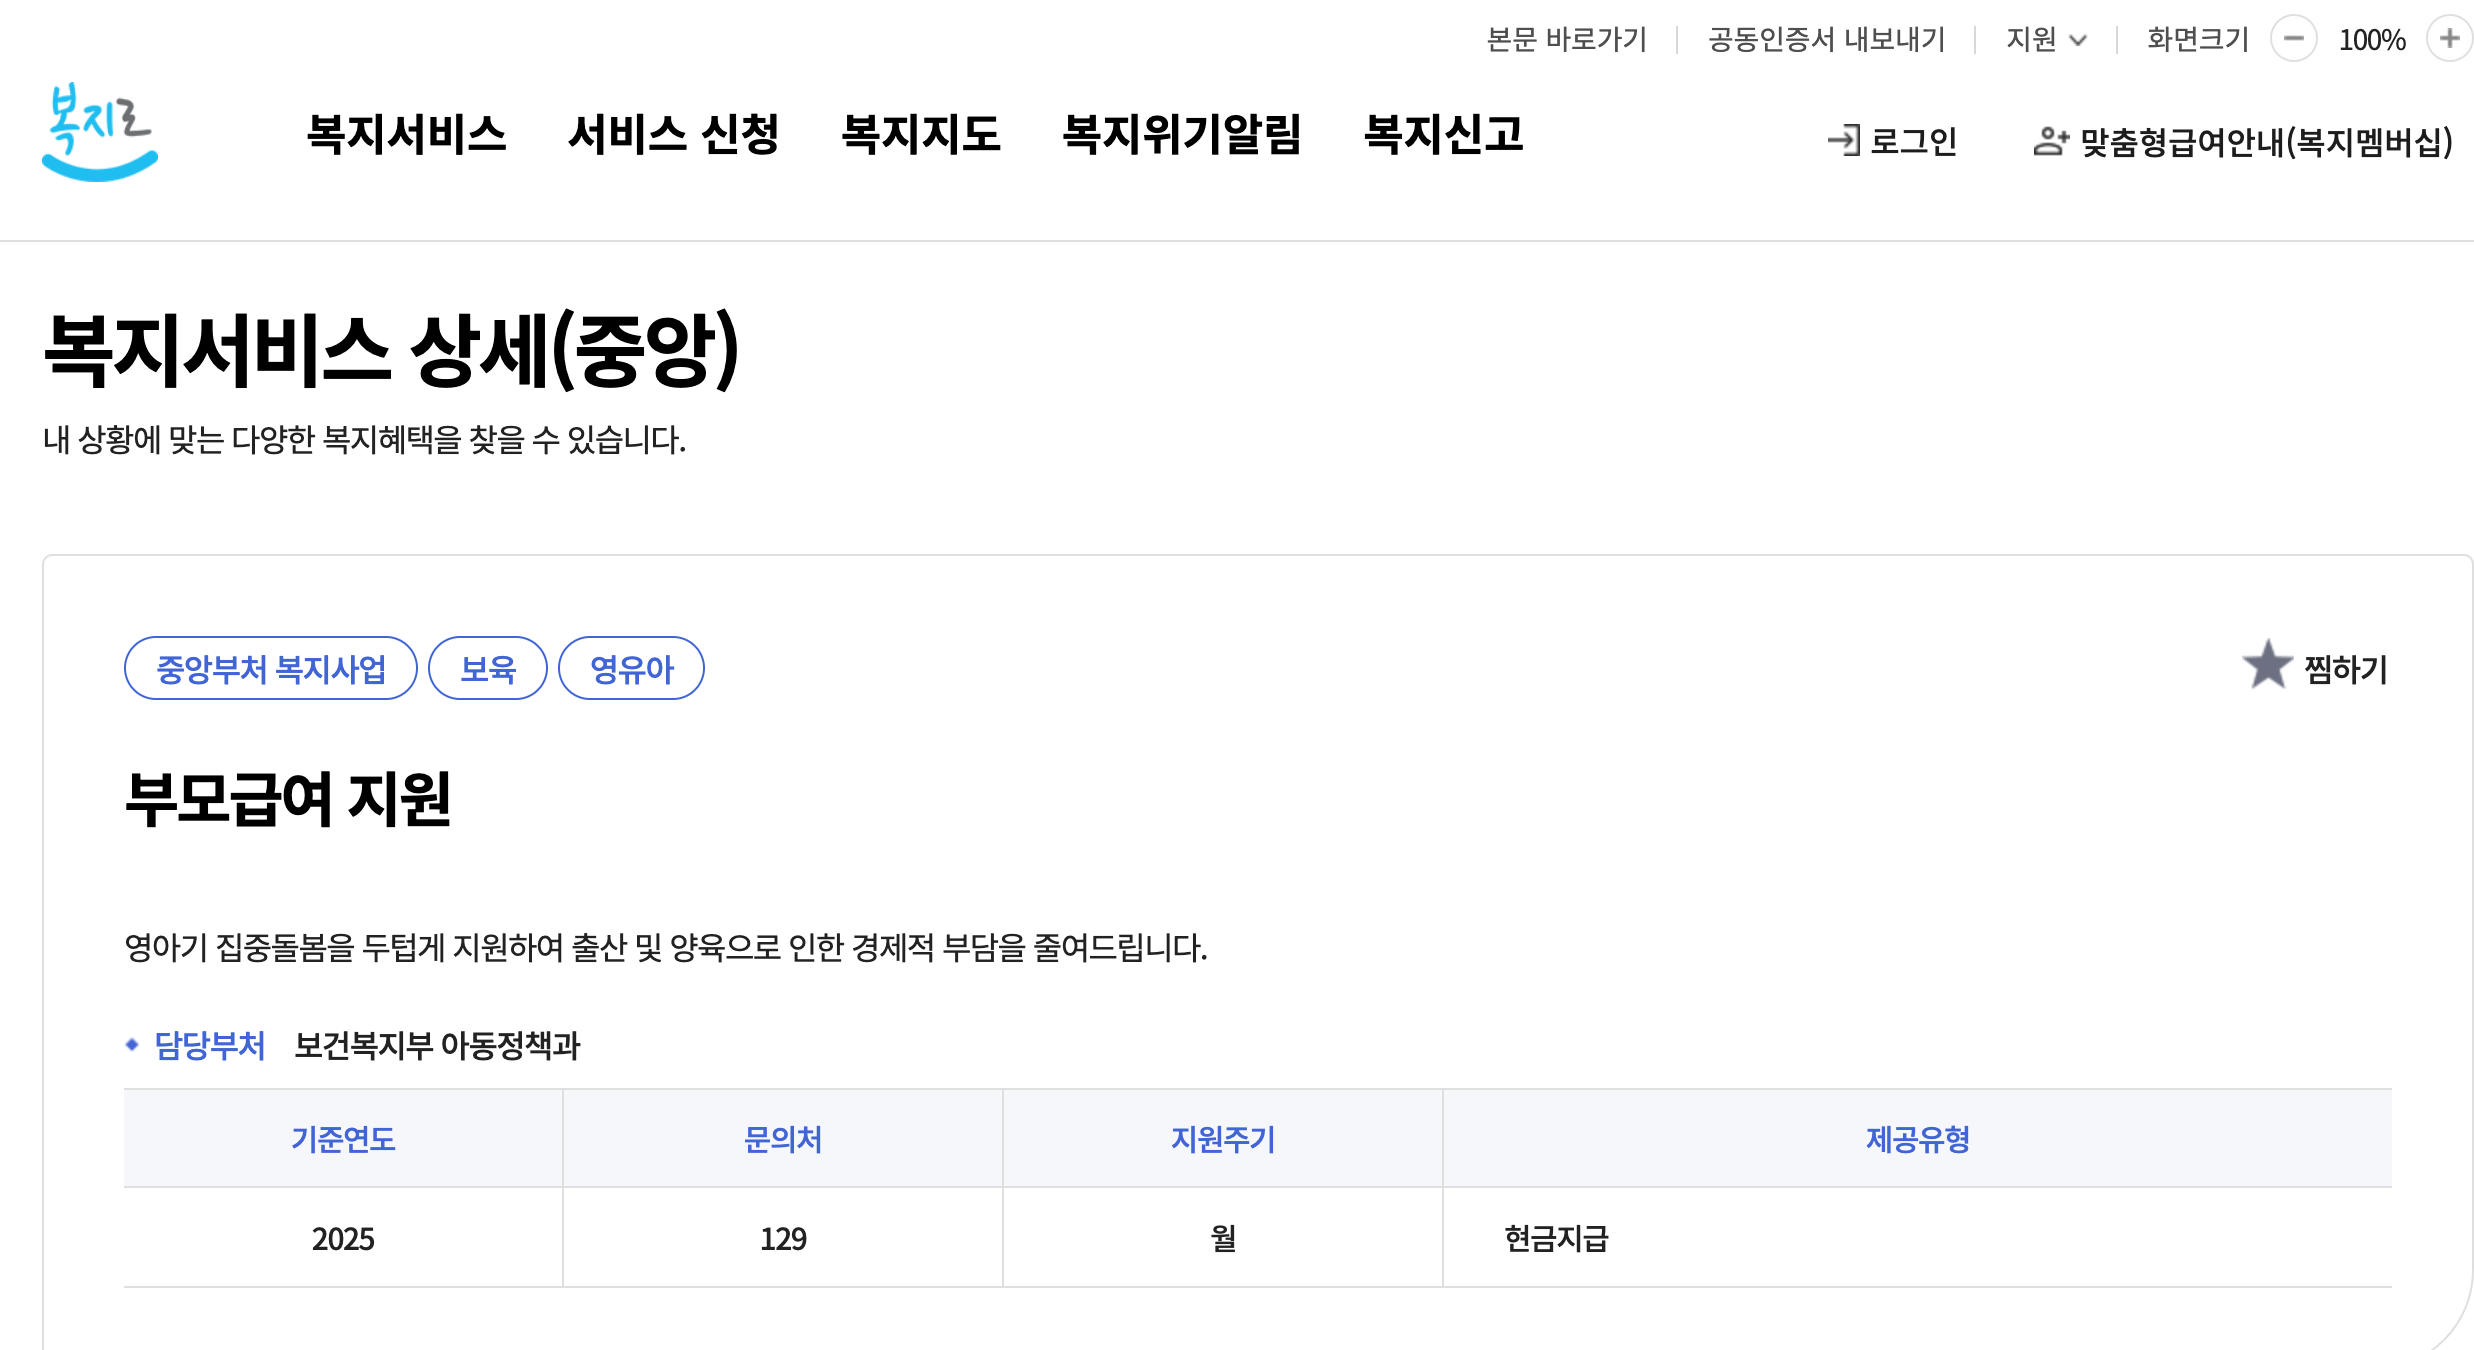The height and width of the screenshot is (1350, 2474).
Task: Click the 보육 tag
Action: point(487,668)
